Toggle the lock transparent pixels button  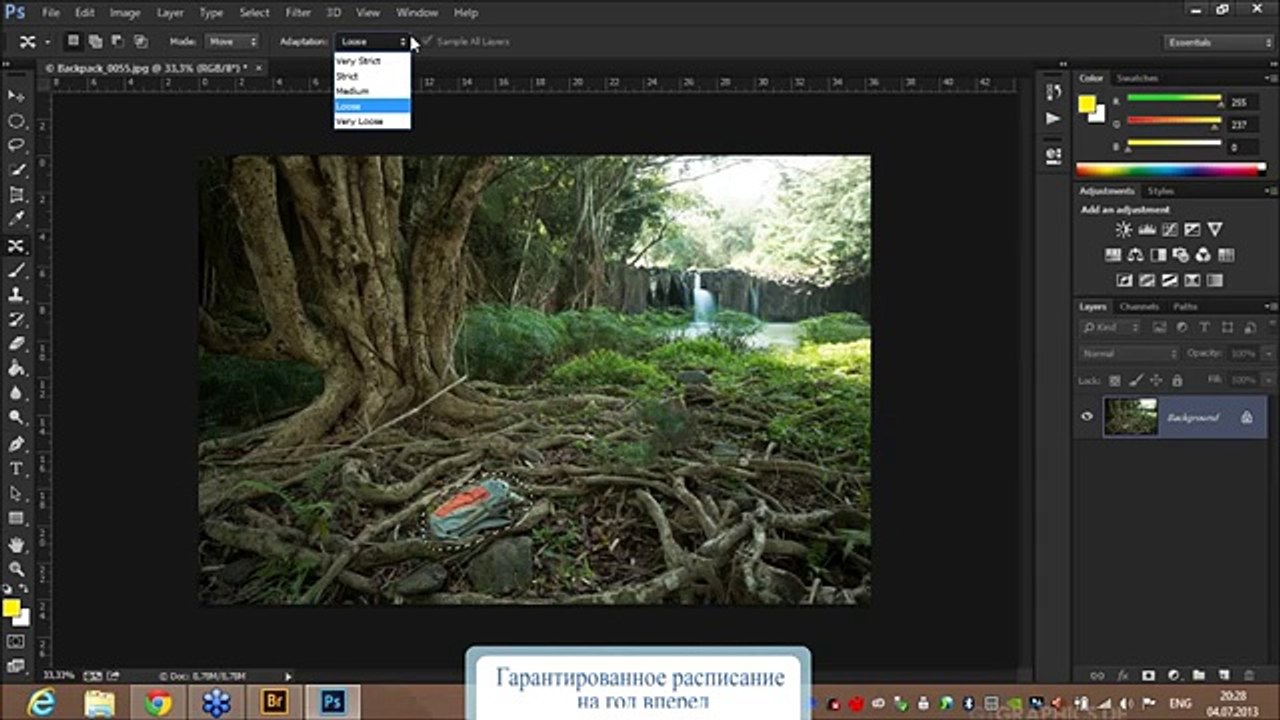coord(1116,381)
